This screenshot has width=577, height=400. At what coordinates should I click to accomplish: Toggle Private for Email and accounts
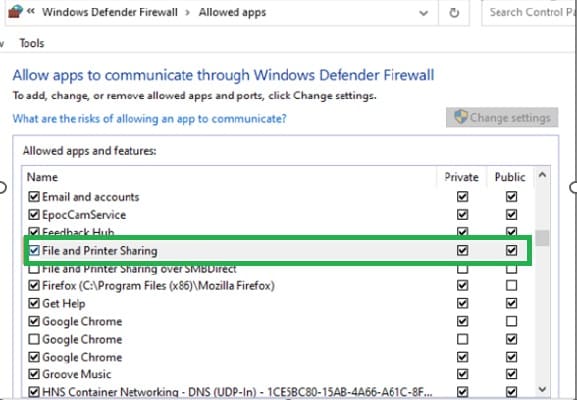click(x=463, y=197)
